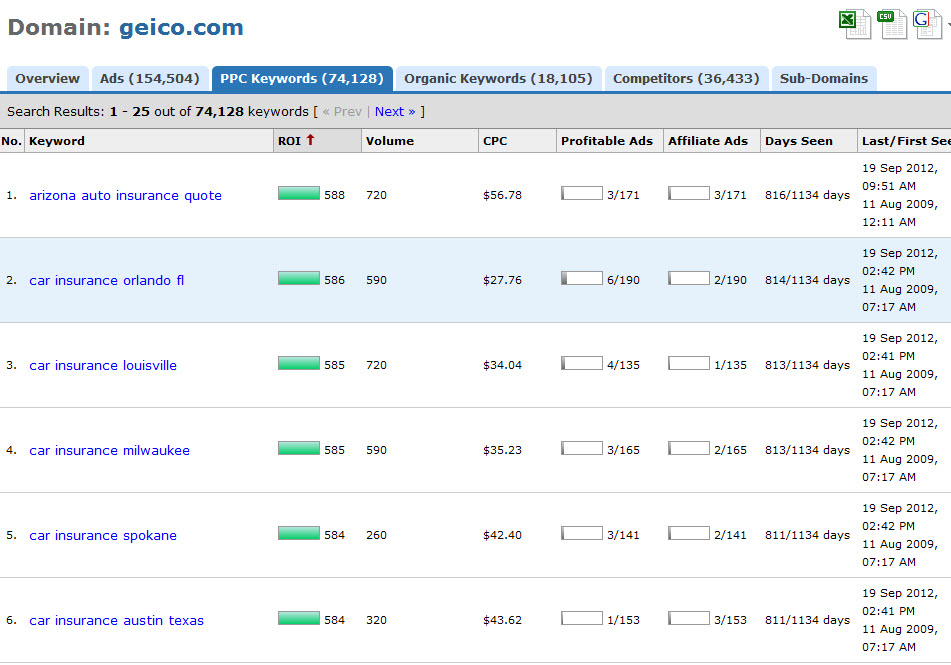Screen dimensions: 951x665
Task: Click Profitable Ads bar beside 1/153
Action: [582, 618]
